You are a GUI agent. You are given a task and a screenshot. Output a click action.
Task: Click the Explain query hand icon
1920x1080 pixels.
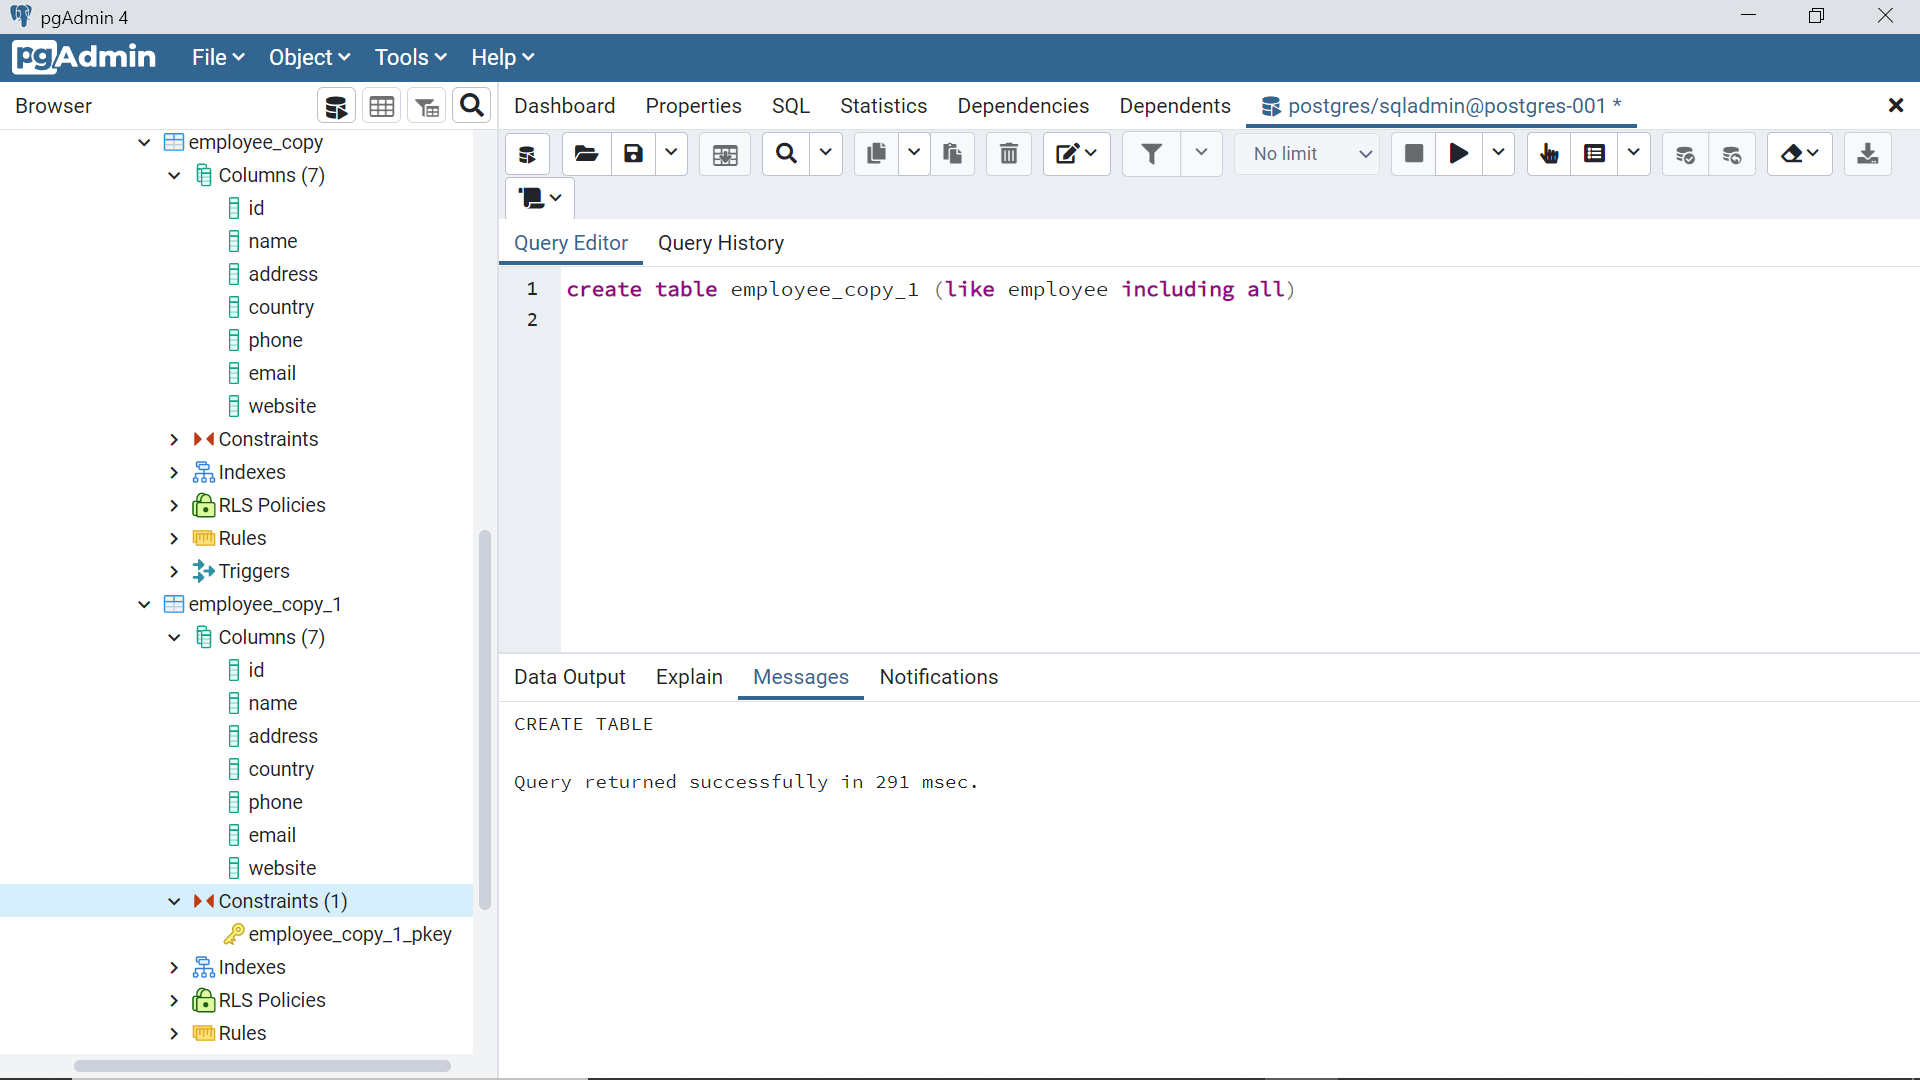(1549, 154)
